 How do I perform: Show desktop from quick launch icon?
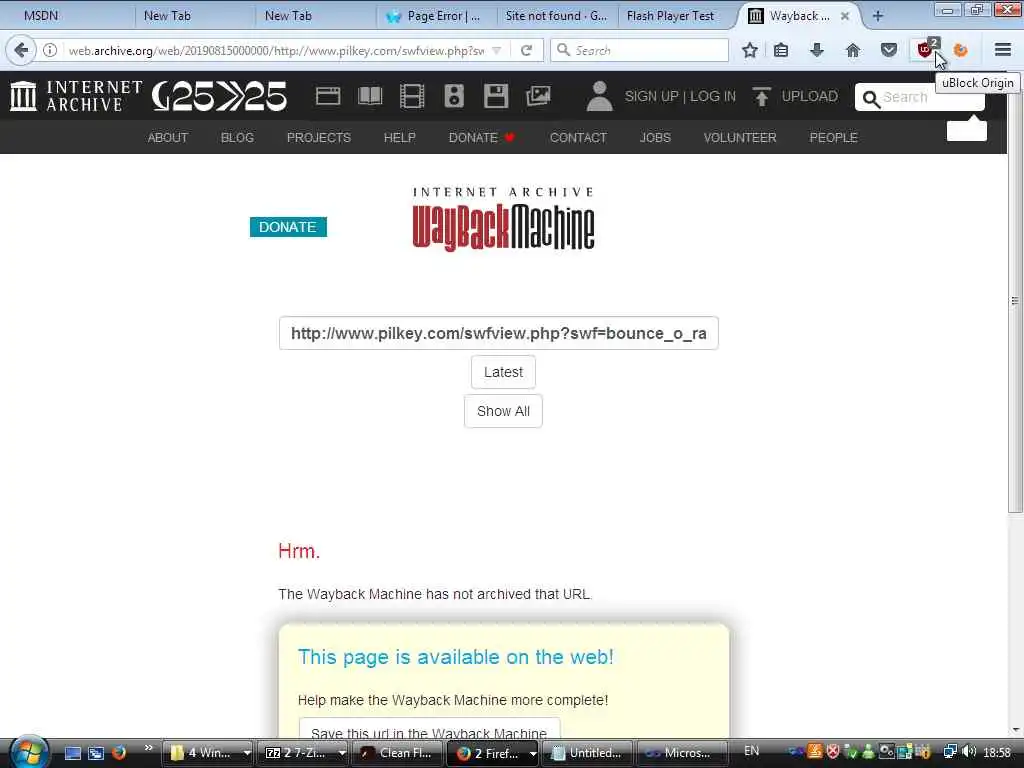tap(73, 753)
